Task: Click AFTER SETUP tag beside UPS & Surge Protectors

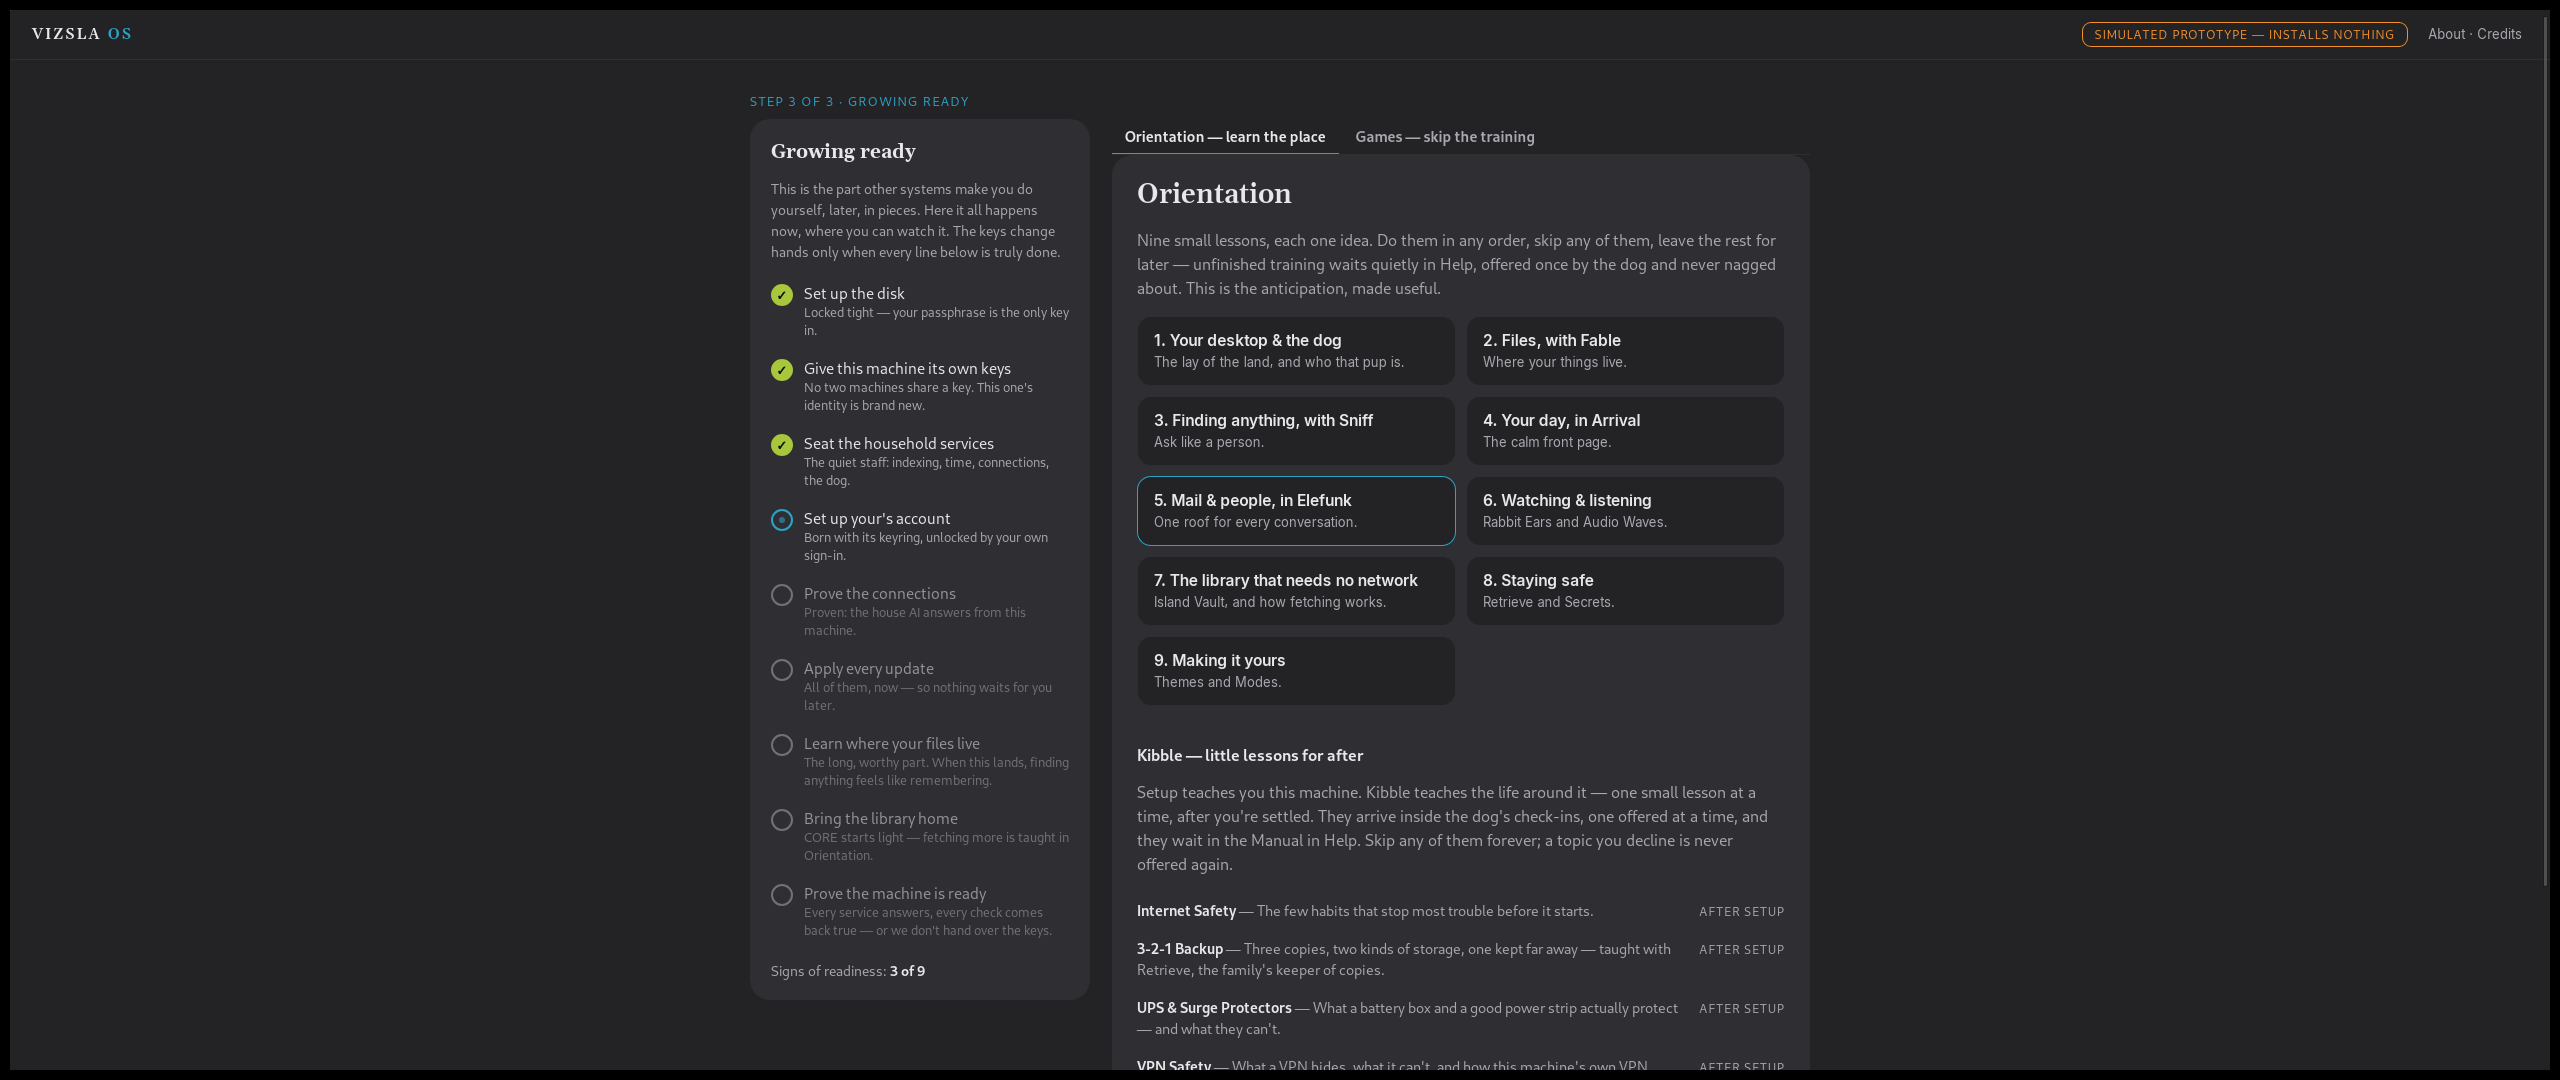Action: [x=1741, y=1009]
